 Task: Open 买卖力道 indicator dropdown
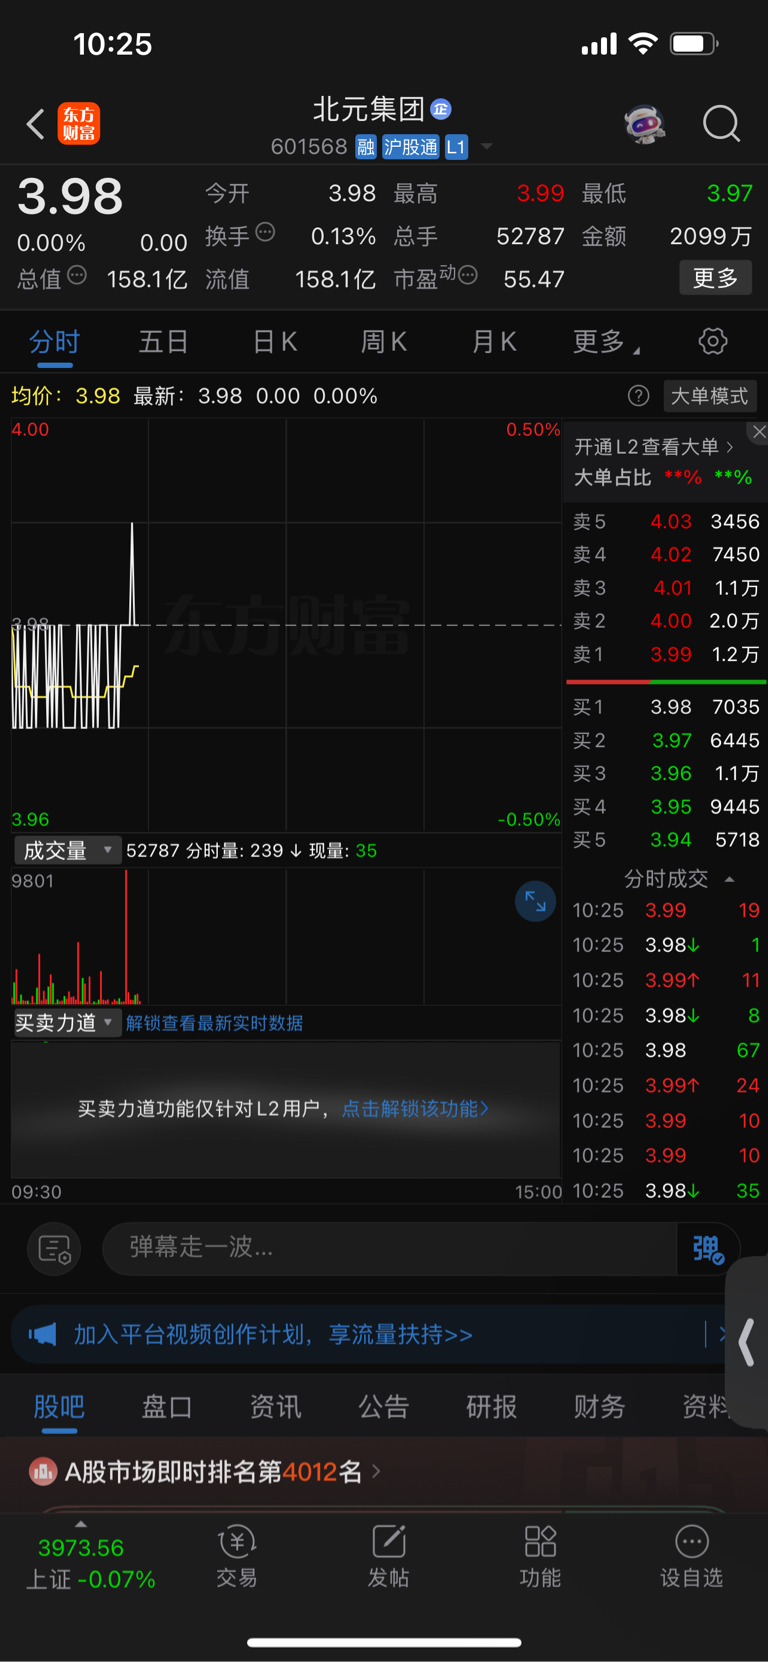(67, 1023)
